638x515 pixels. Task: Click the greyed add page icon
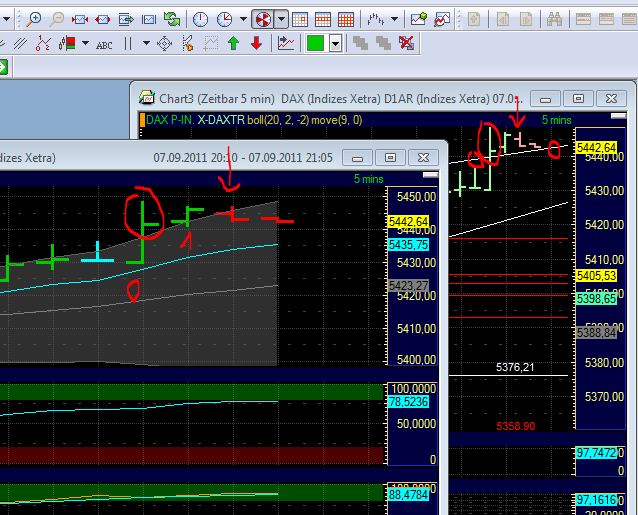tap(474, 19)
